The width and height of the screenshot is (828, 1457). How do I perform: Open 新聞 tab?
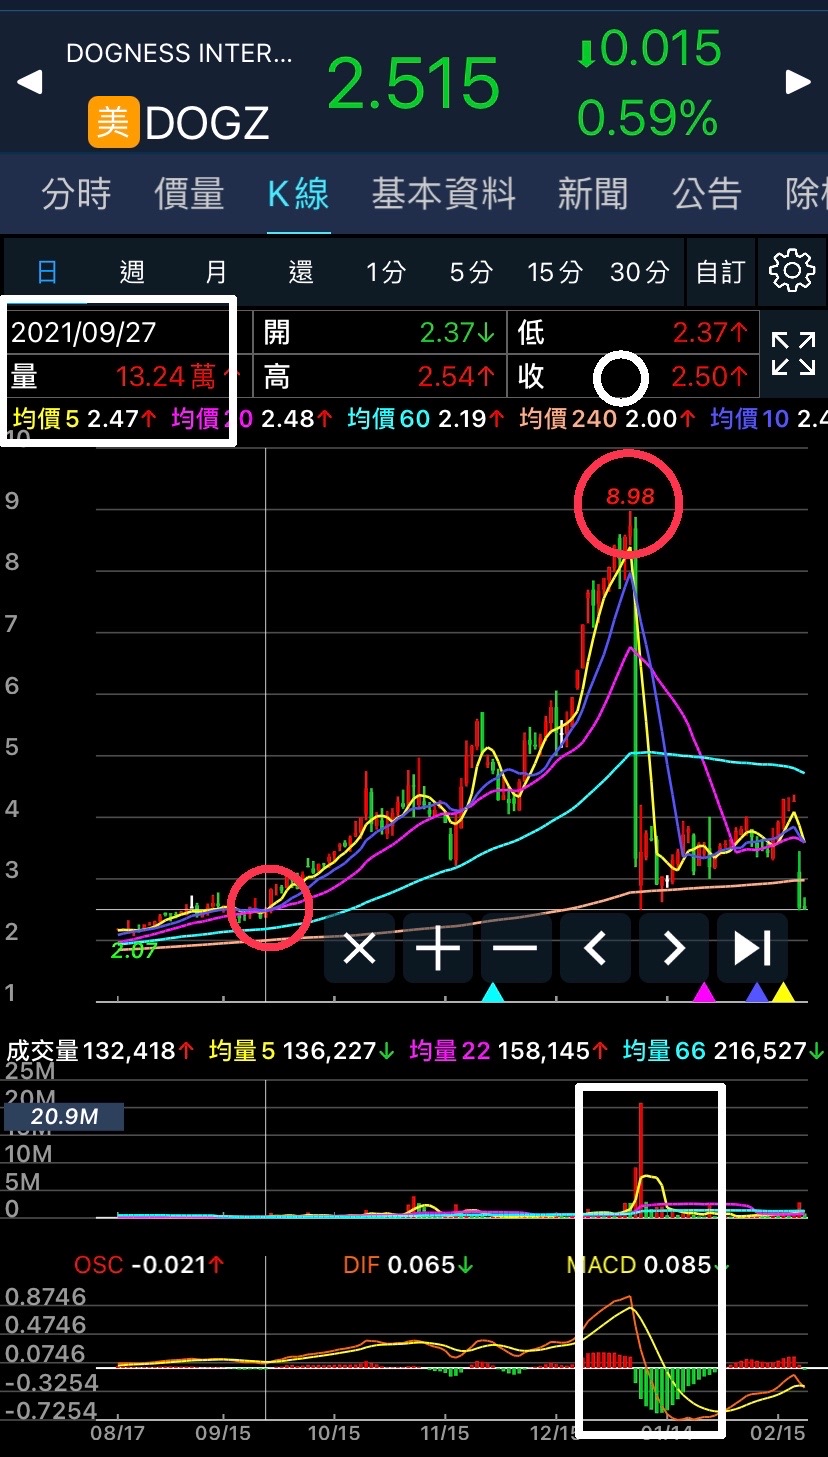[592, 194]
